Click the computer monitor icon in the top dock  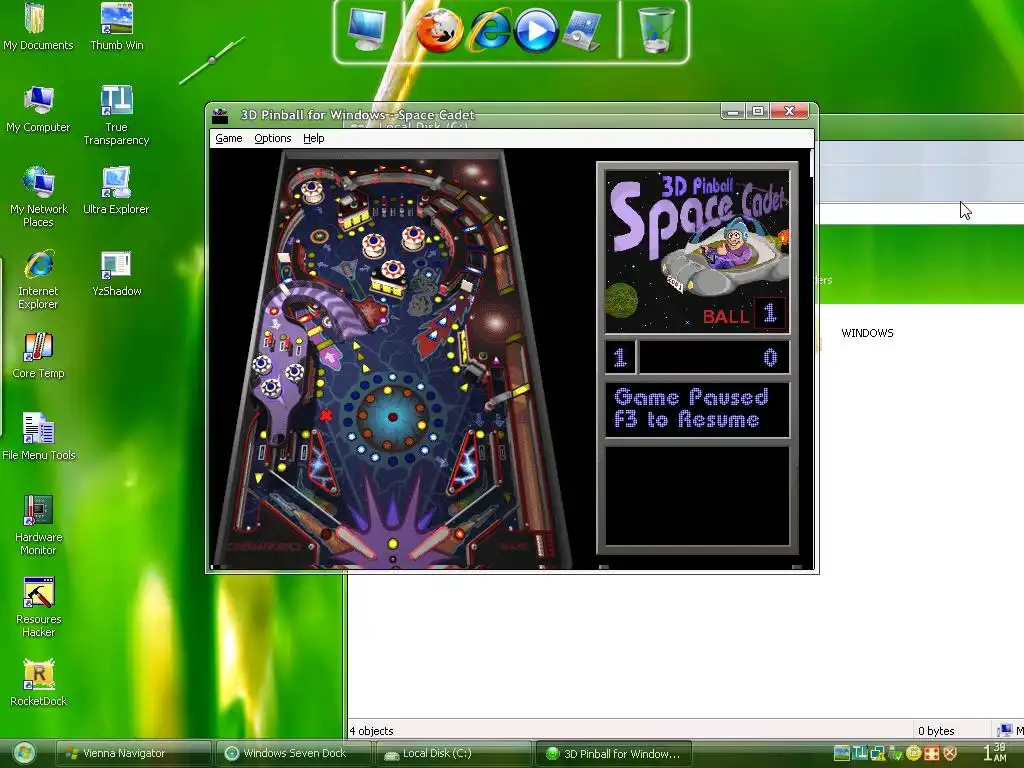[367, 29]
